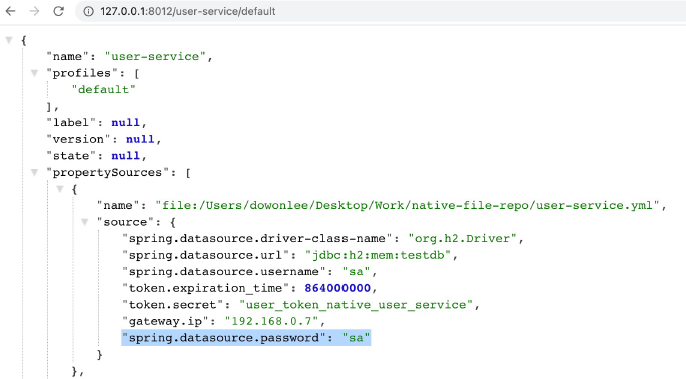686x379 pixels.
Task: Go forward with the browser forward arrow
Action: [x=34, y=11]
